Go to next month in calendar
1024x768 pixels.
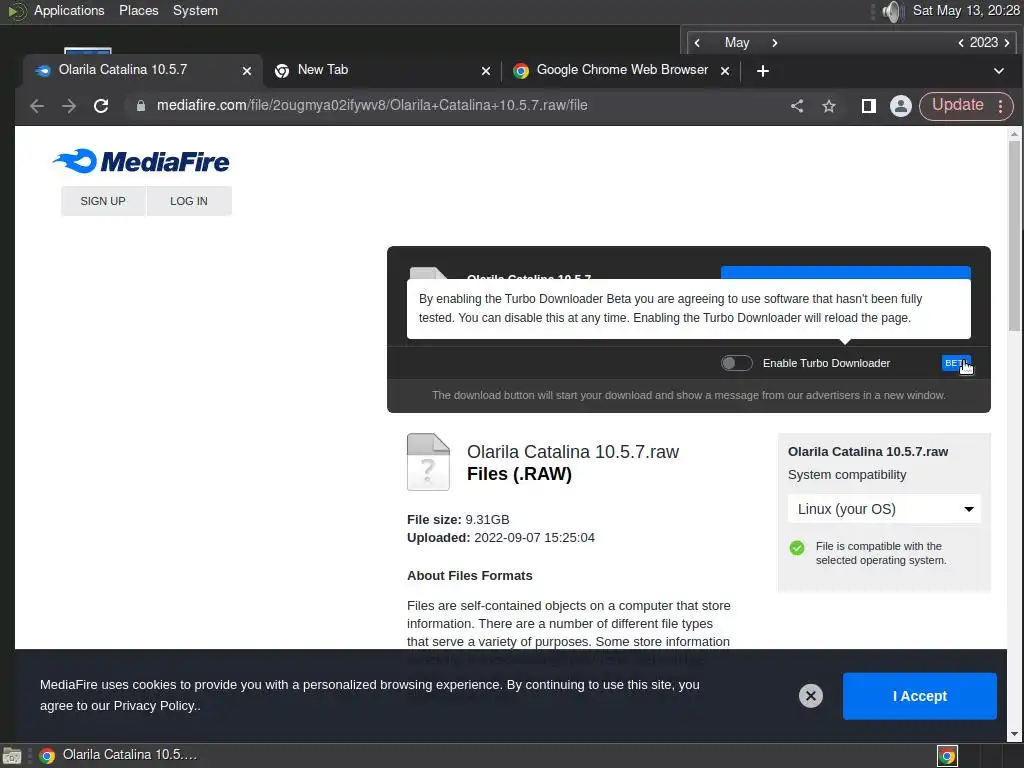(x=775, y=43)
